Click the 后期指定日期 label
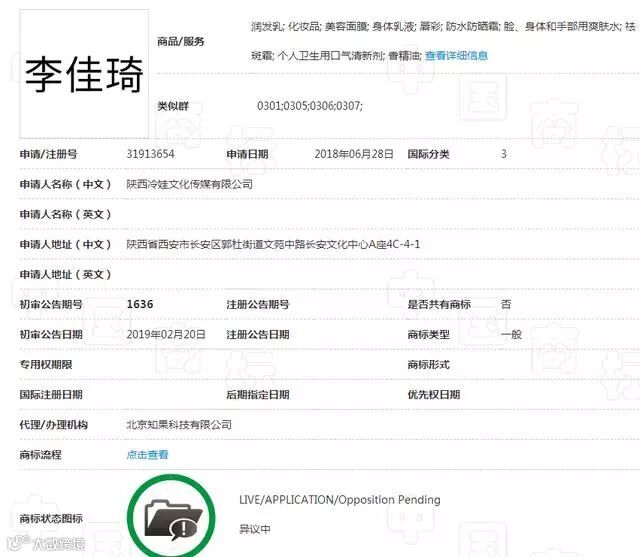This screenshot has height=557, width=640. 258,395
